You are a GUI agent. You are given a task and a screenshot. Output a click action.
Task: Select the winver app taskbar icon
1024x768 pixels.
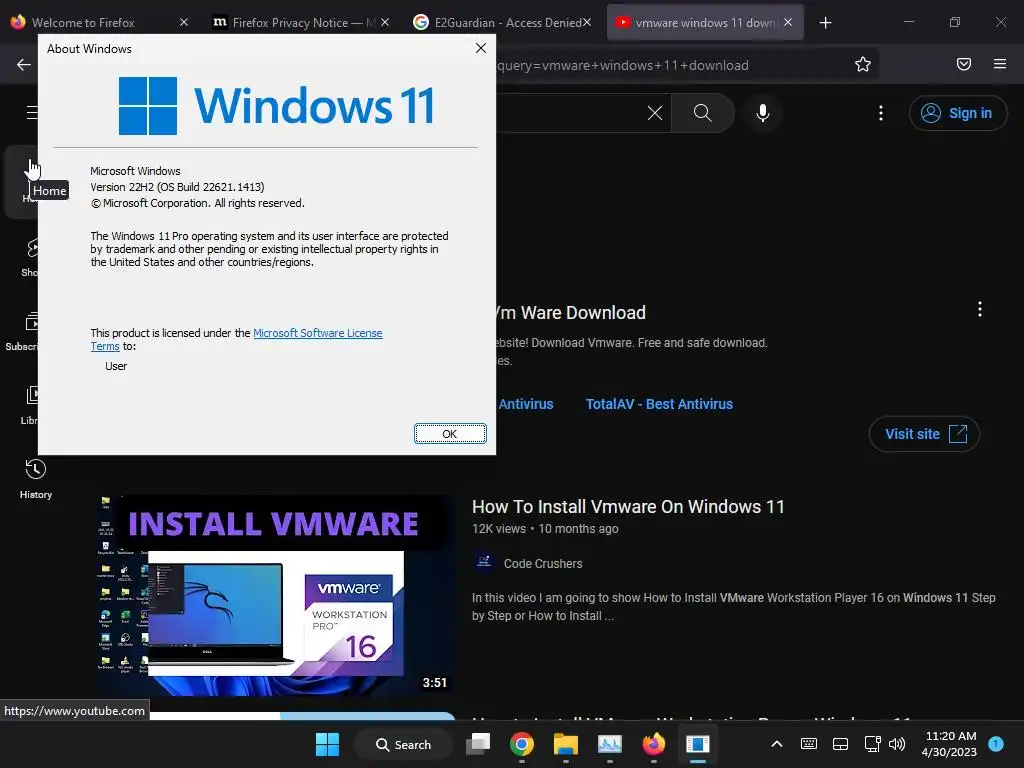(697, 744)
